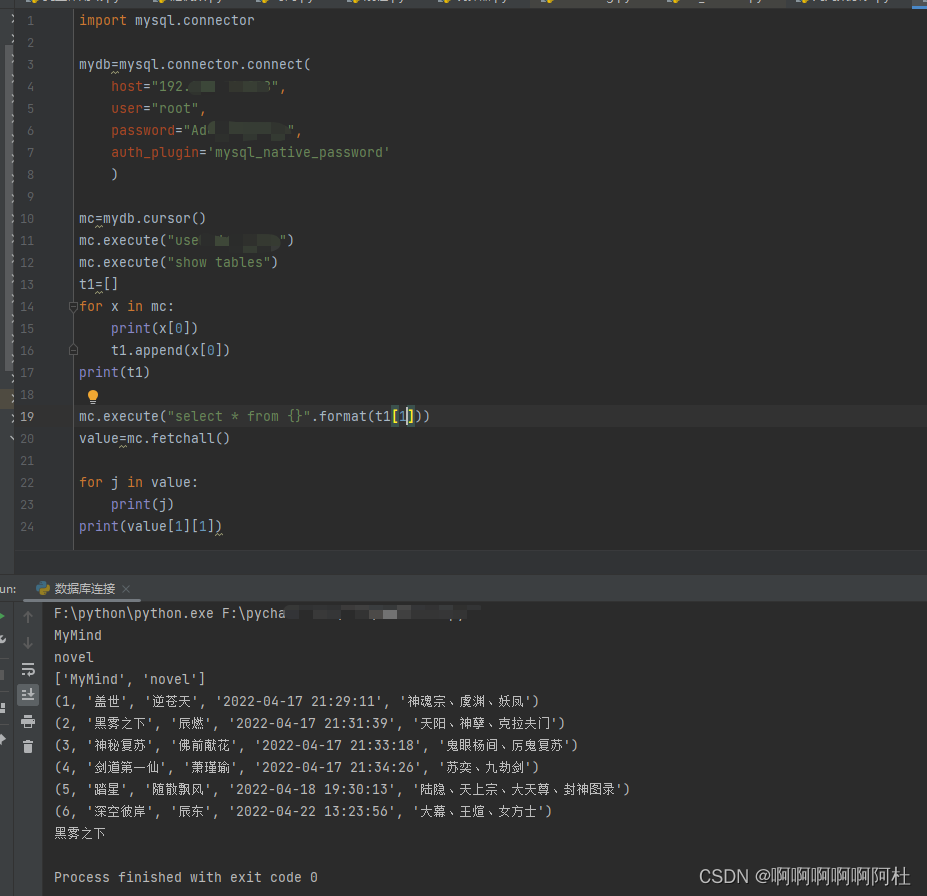This screenshot has width=927, height=896.
Task: Click the value=mc.fetchall() line
Action: point(154,439)
